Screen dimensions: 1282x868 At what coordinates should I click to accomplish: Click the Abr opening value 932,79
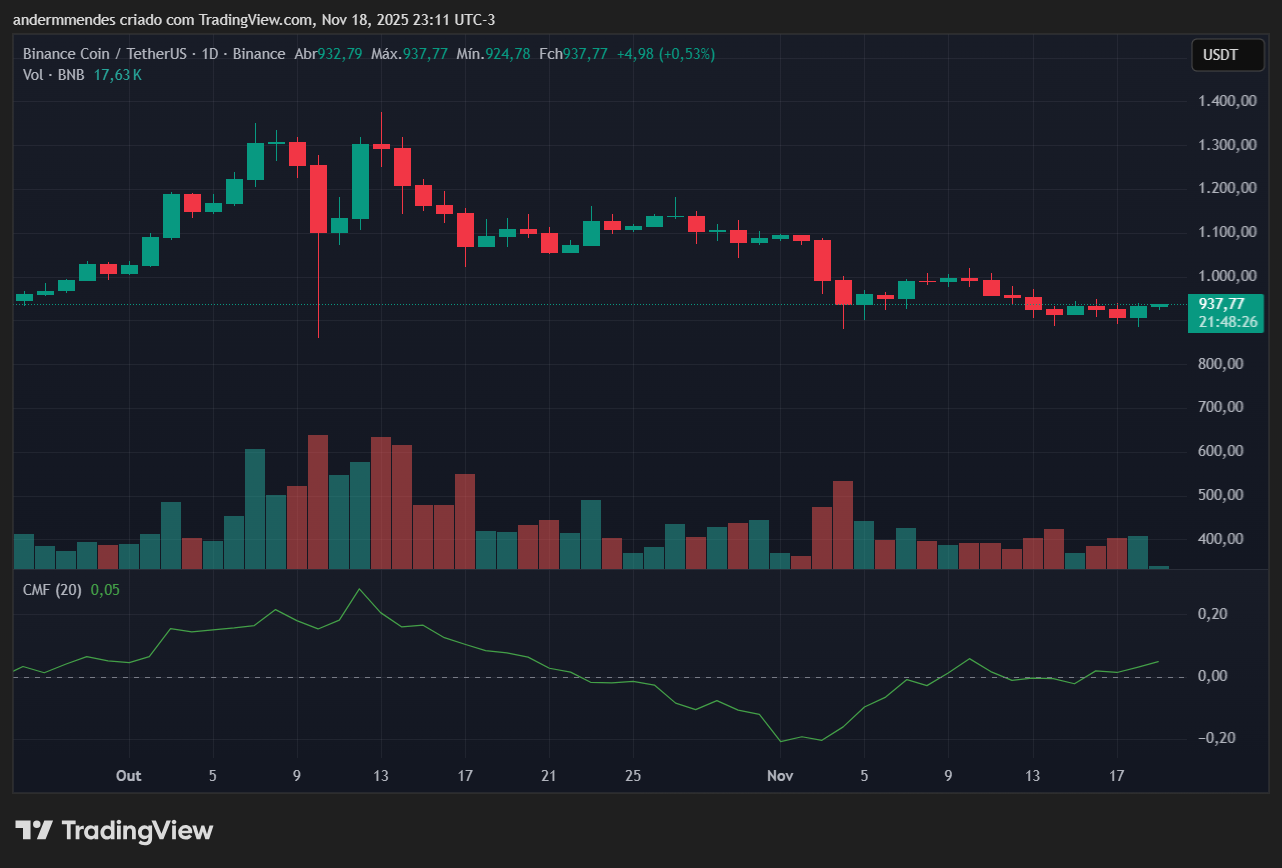[339, 54]
